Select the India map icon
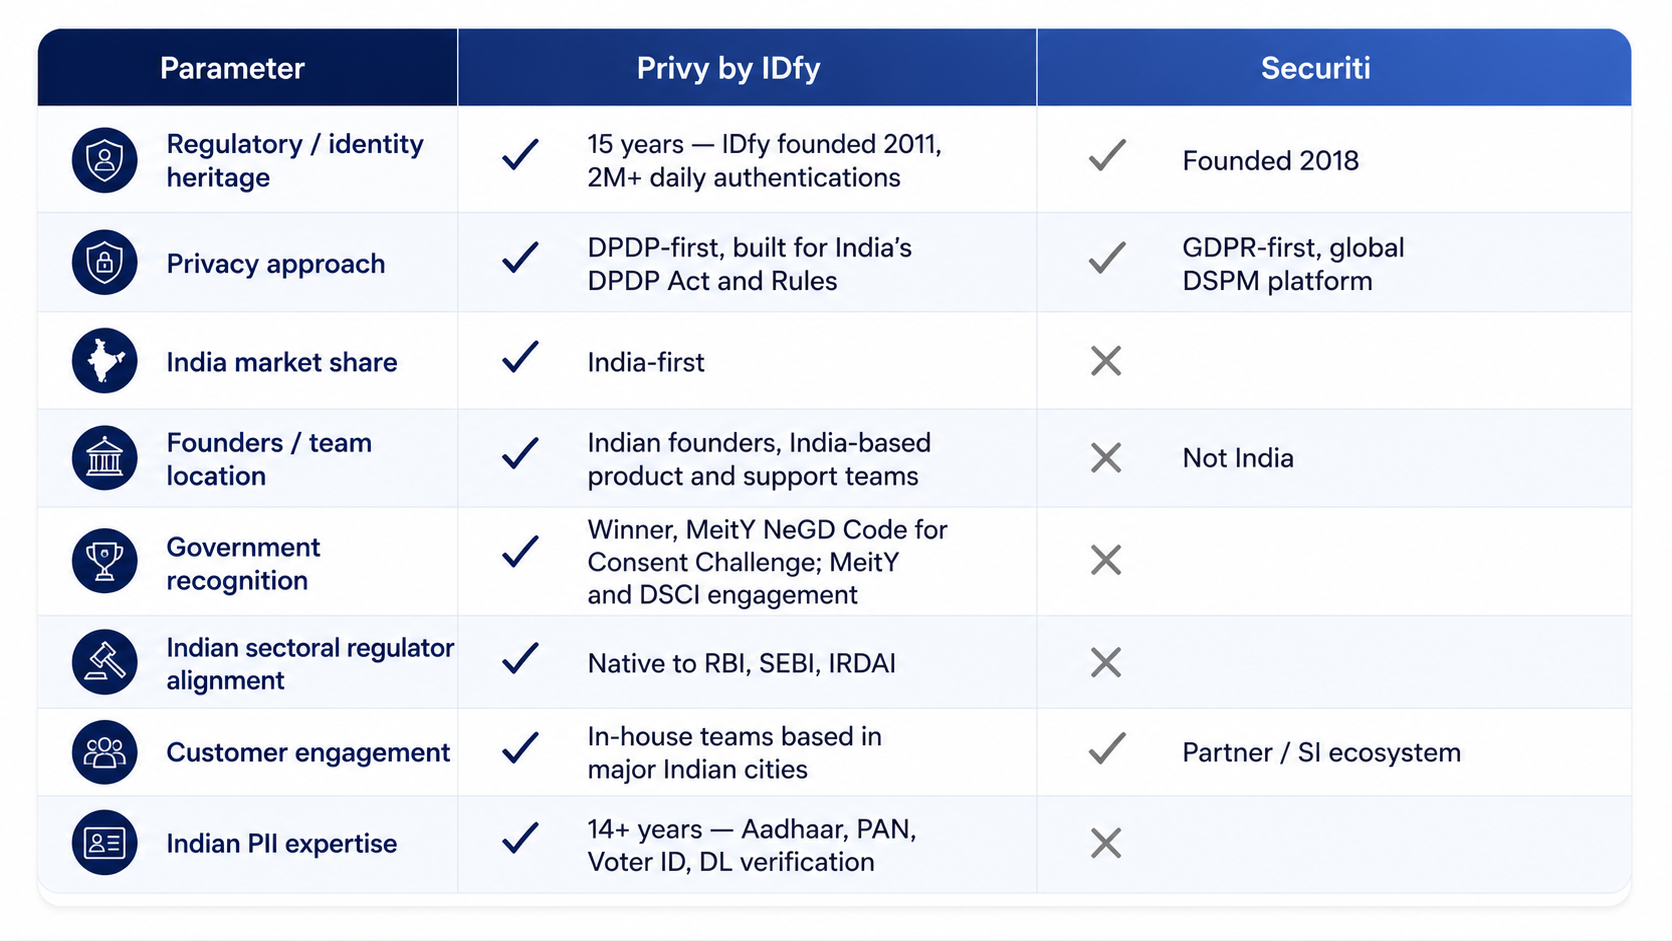1672x941 pixels. click(104, 361)
